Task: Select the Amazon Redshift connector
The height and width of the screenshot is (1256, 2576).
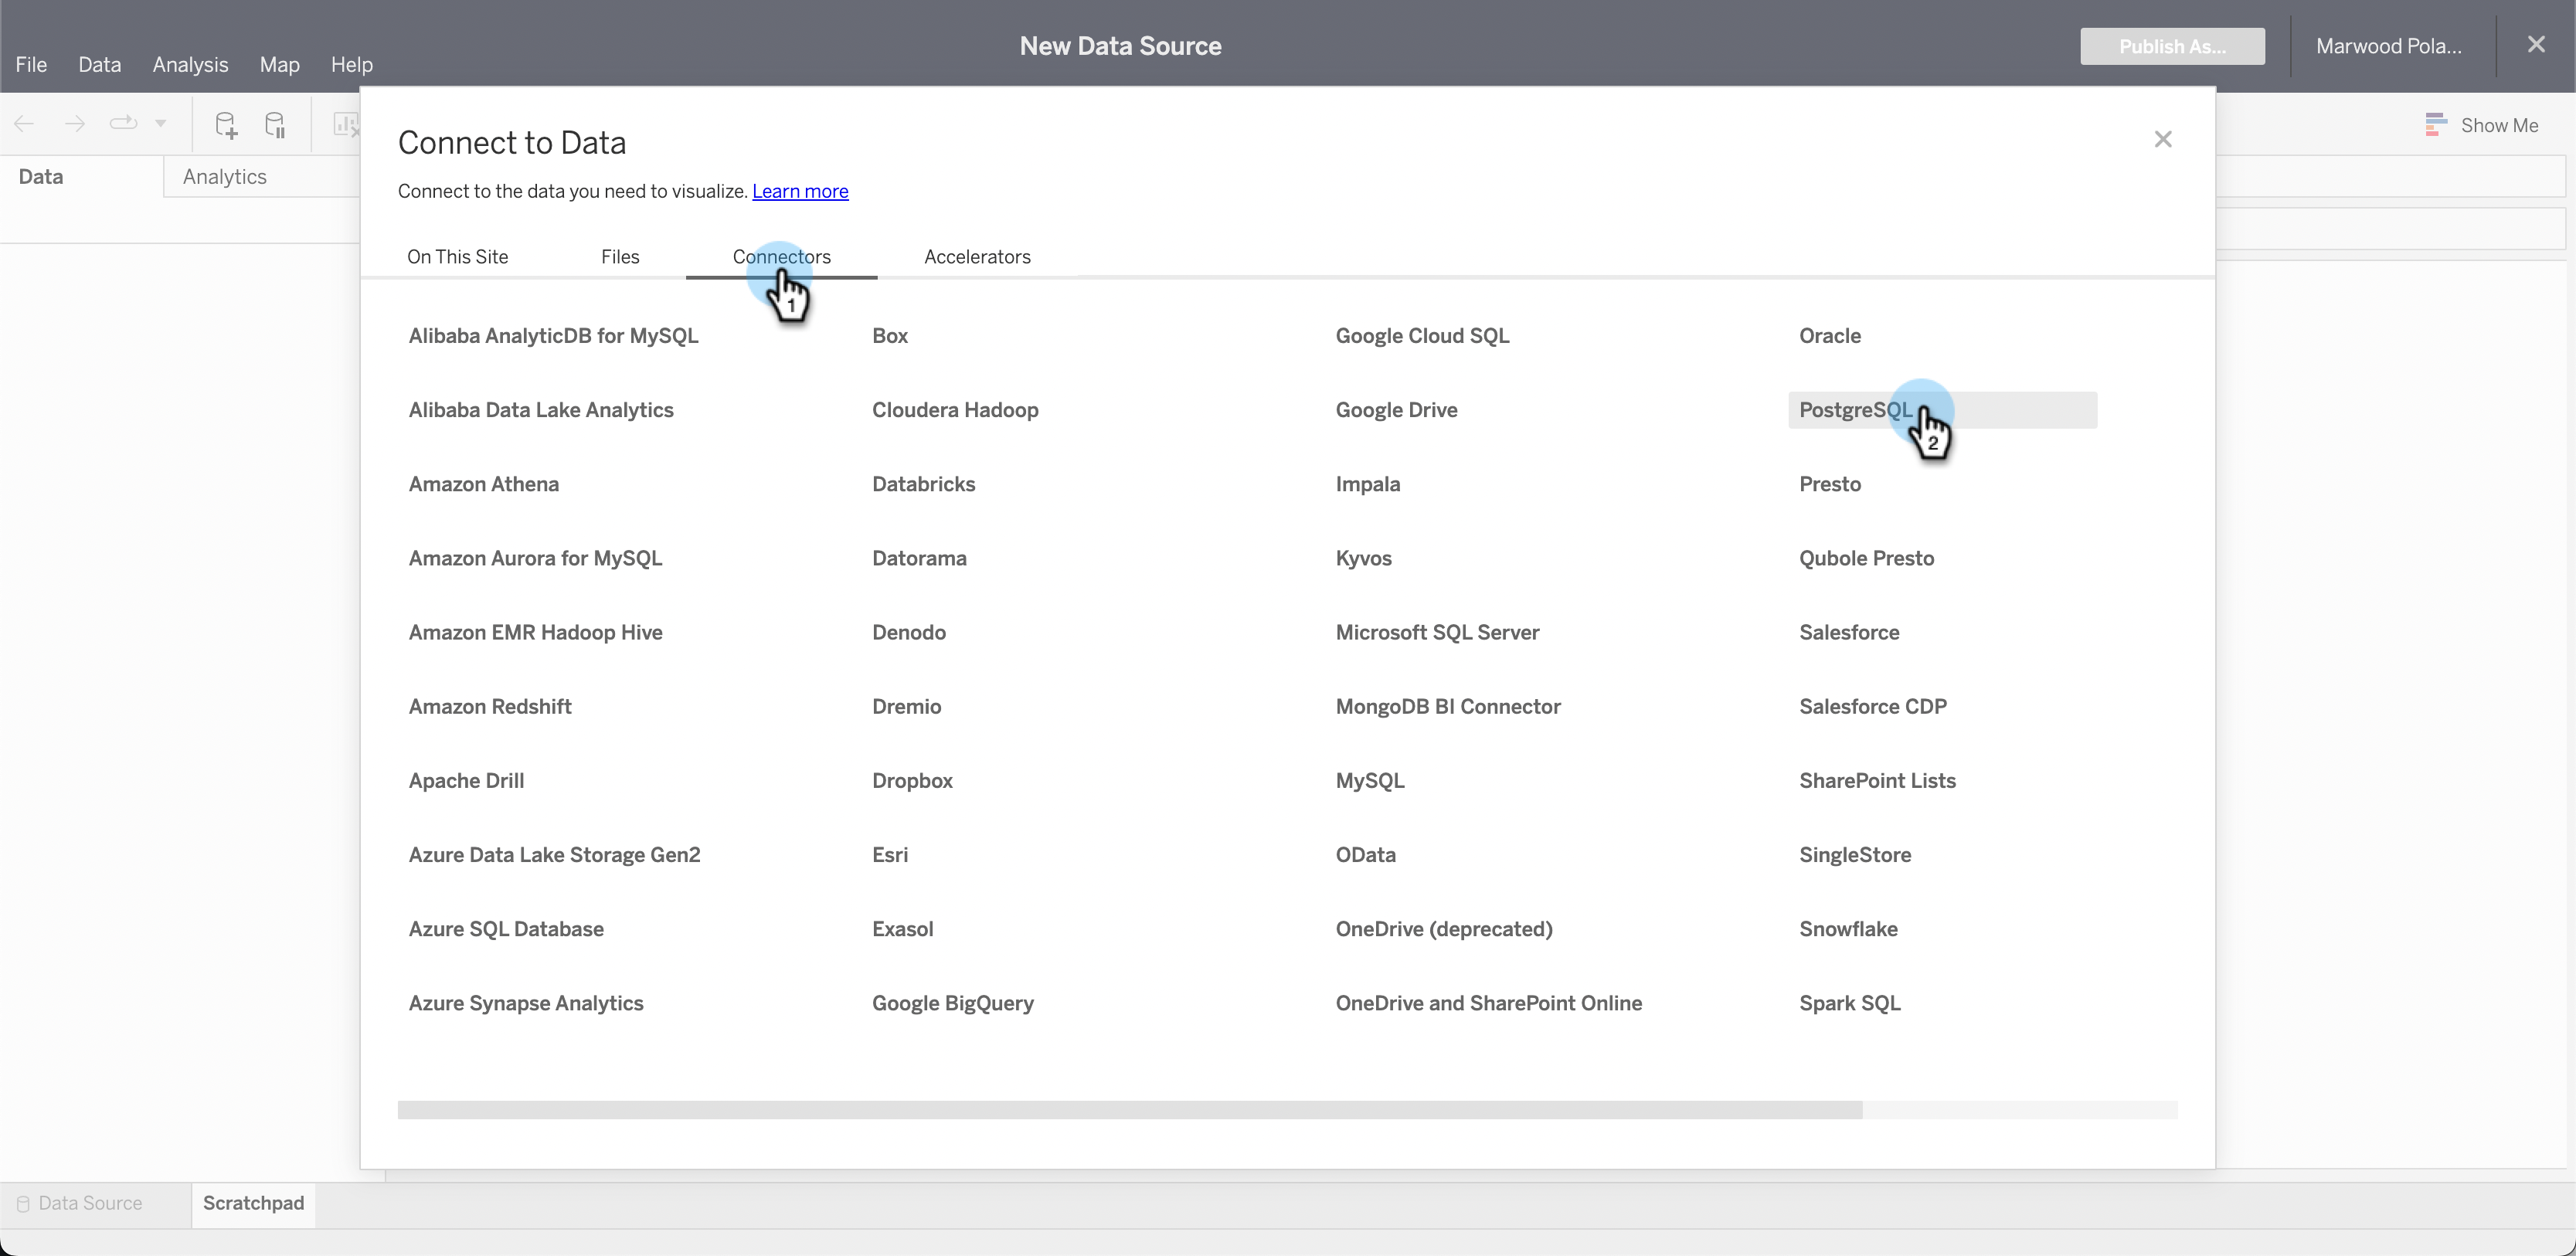Action: (490, 707)
